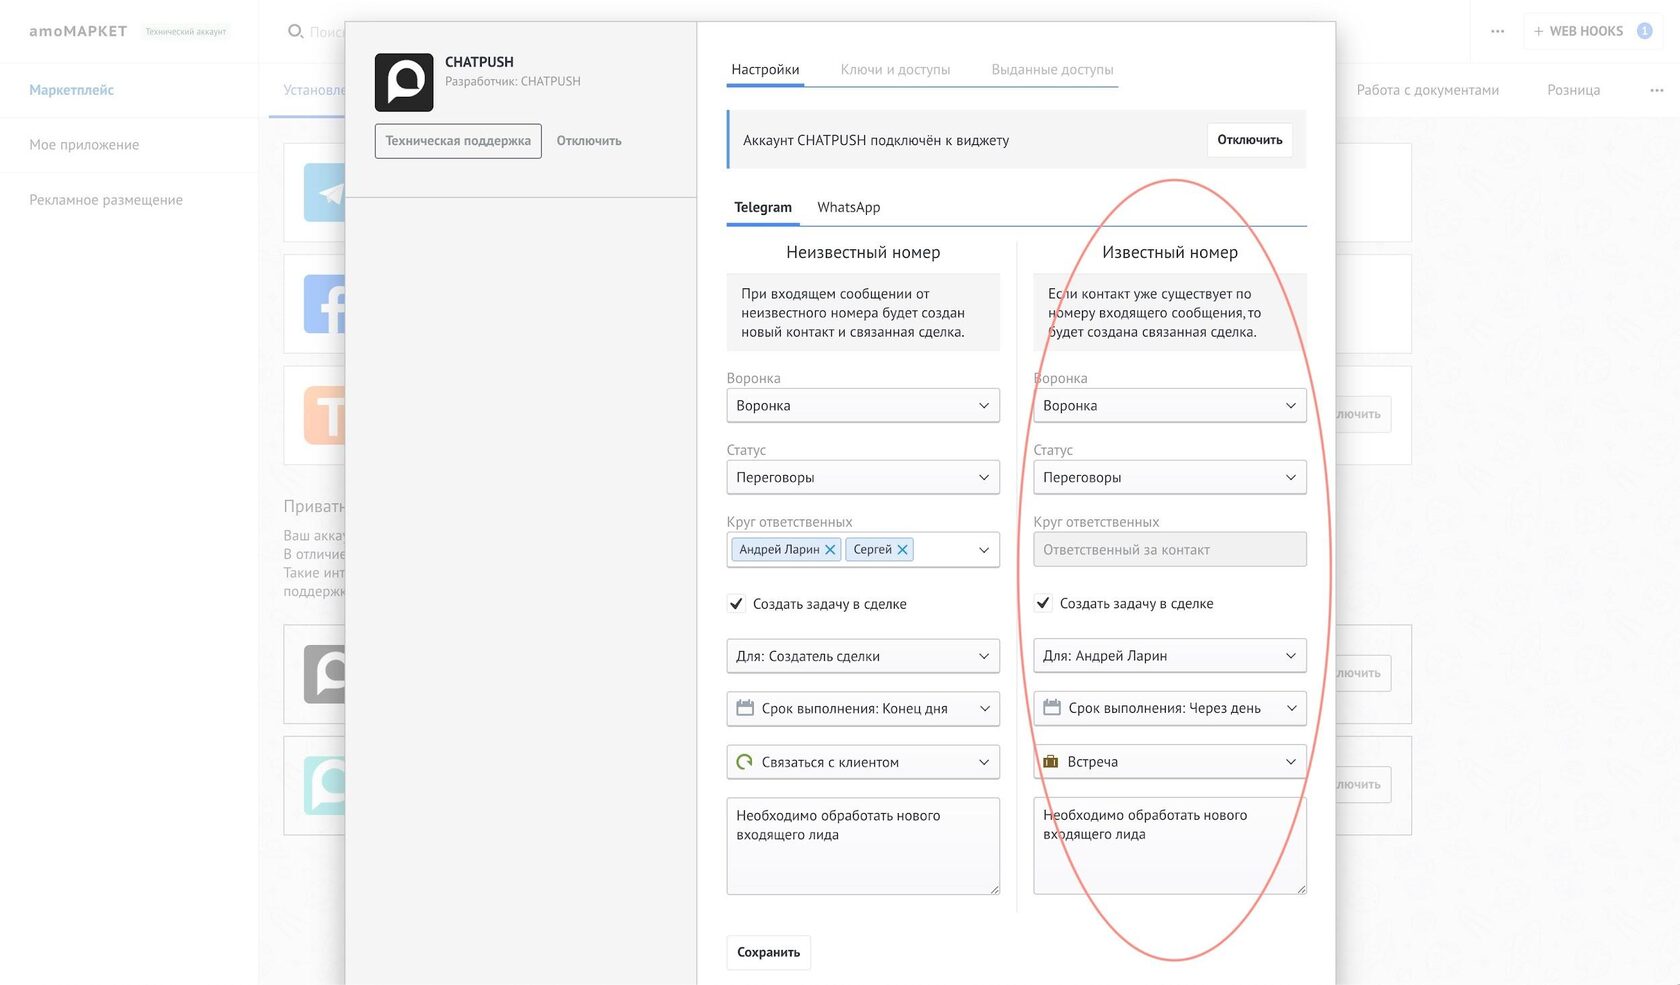Open Статус dropdown under Неизвестный номер
This screenshot has width=1680, height=985.
click(863, 477)
